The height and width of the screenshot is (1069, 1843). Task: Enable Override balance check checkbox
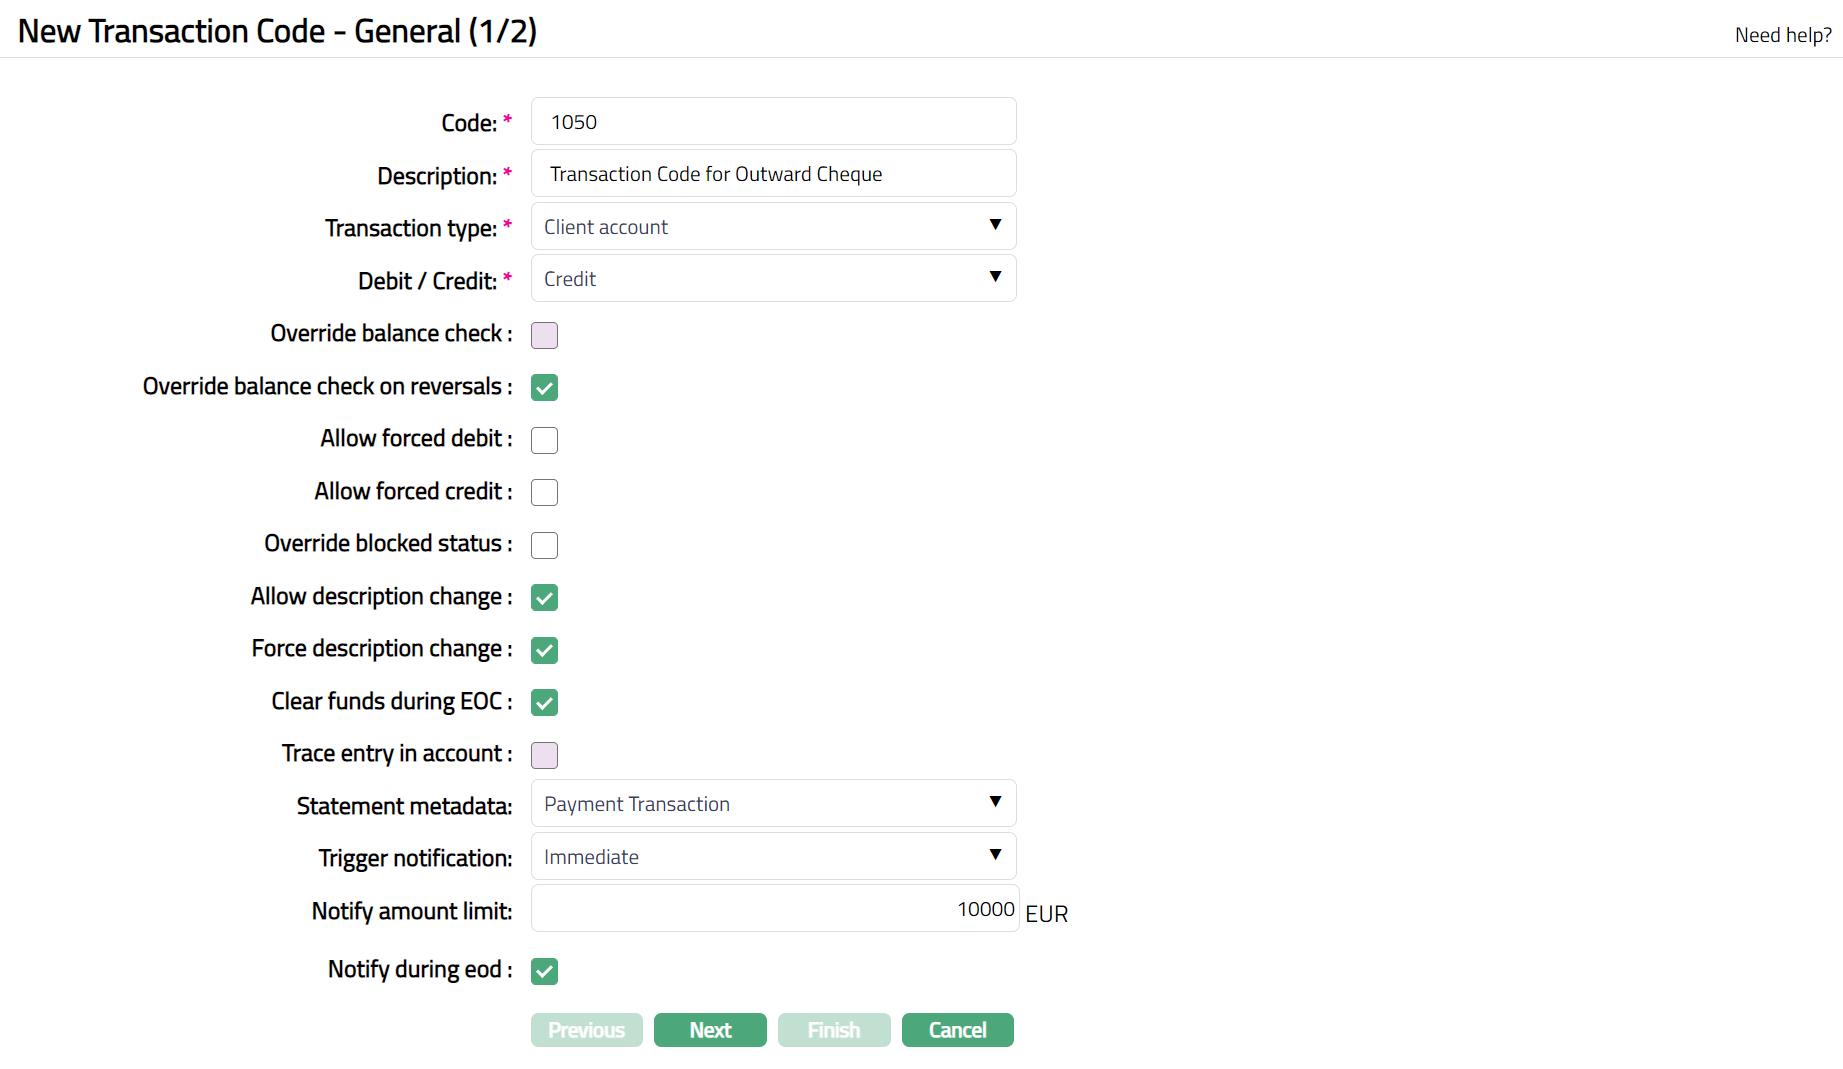(544, 335)
